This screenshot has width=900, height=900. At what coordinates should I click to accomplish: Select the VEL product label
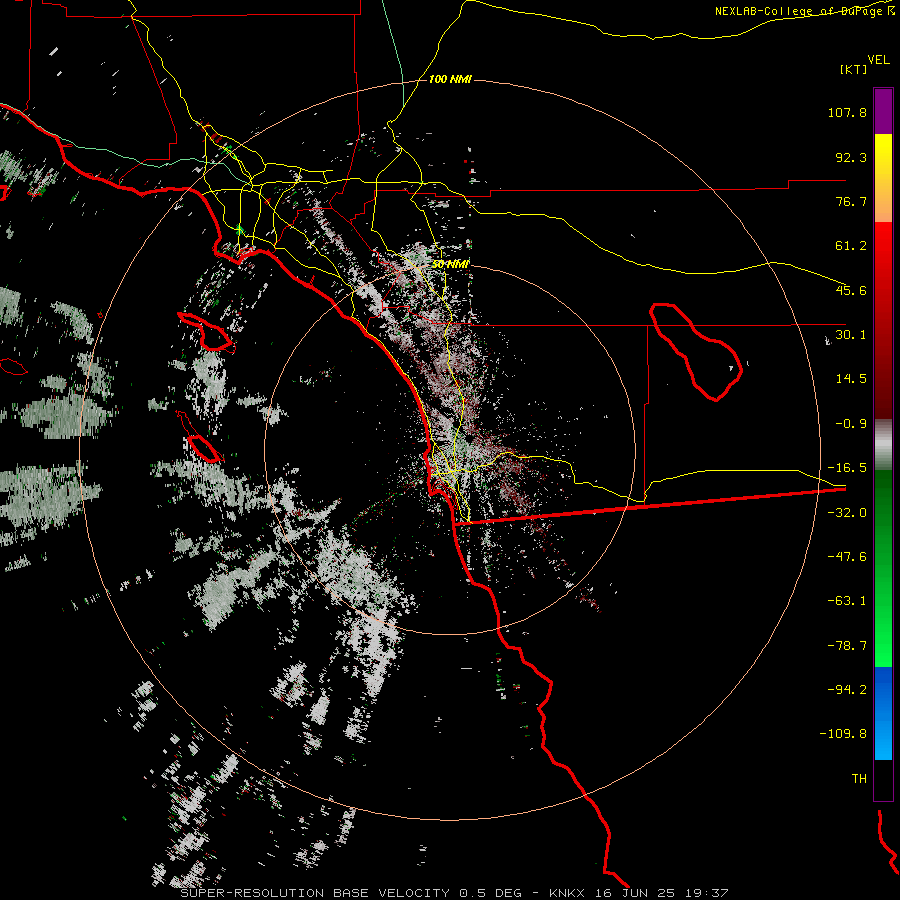[878, 59]
